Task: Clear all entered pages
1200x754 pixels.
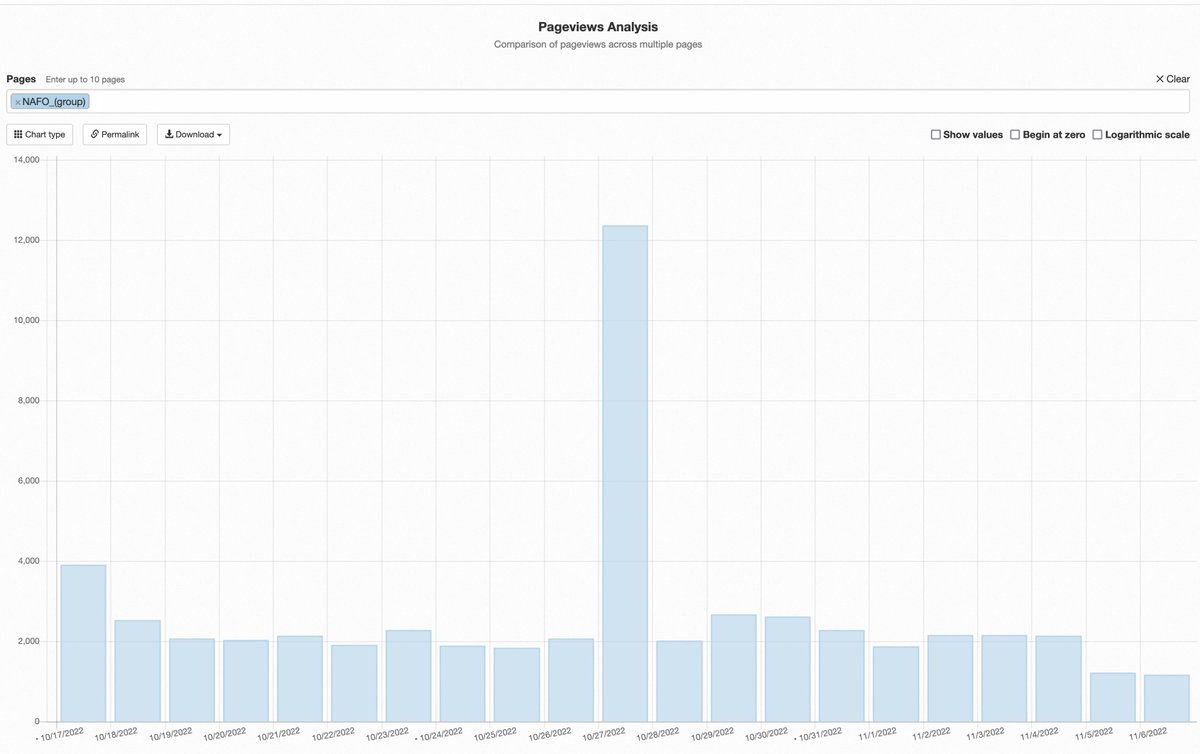Action: (x=1172, y=79)
